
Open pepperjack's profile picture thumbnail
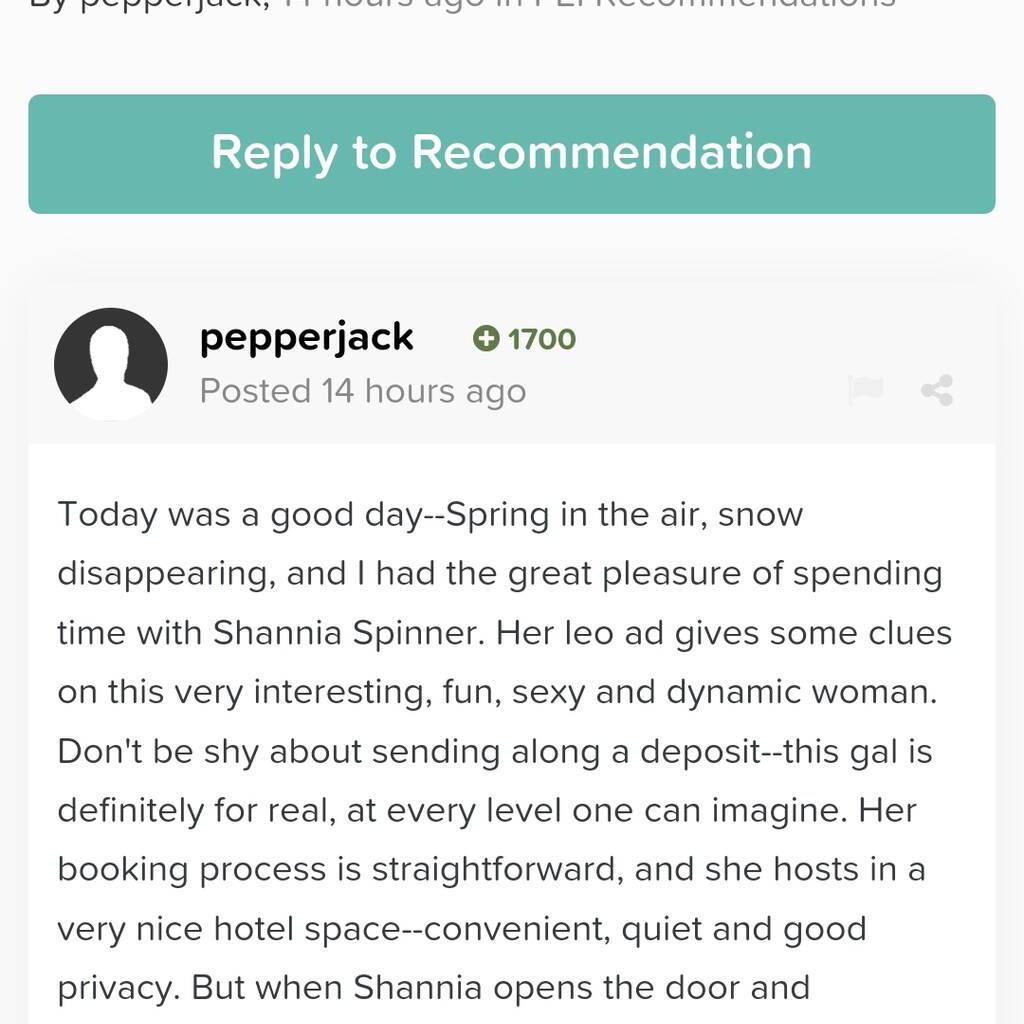111,364
